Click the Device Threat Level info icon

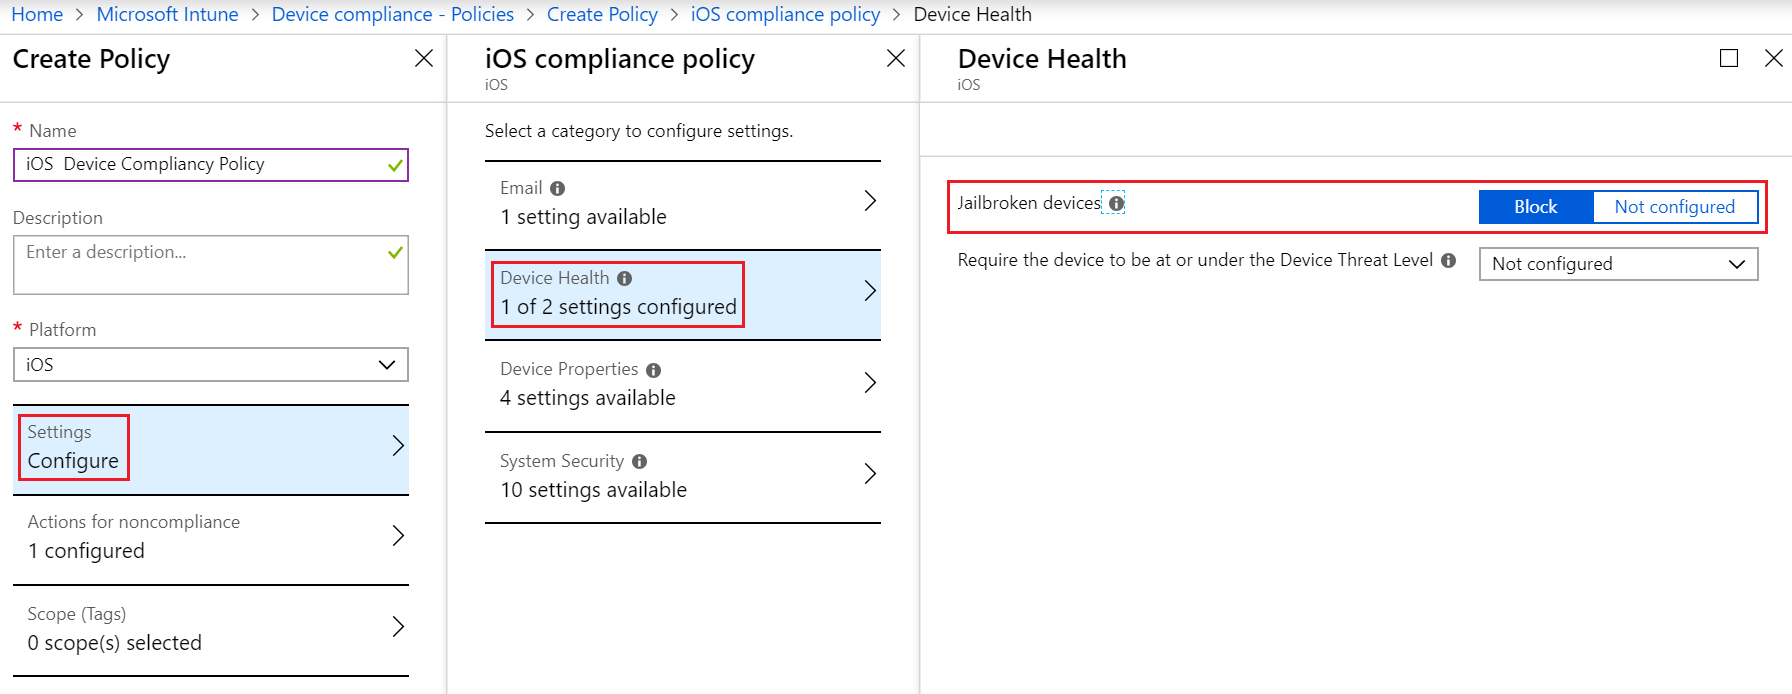pyautogui.click(x=1448, y=260)
